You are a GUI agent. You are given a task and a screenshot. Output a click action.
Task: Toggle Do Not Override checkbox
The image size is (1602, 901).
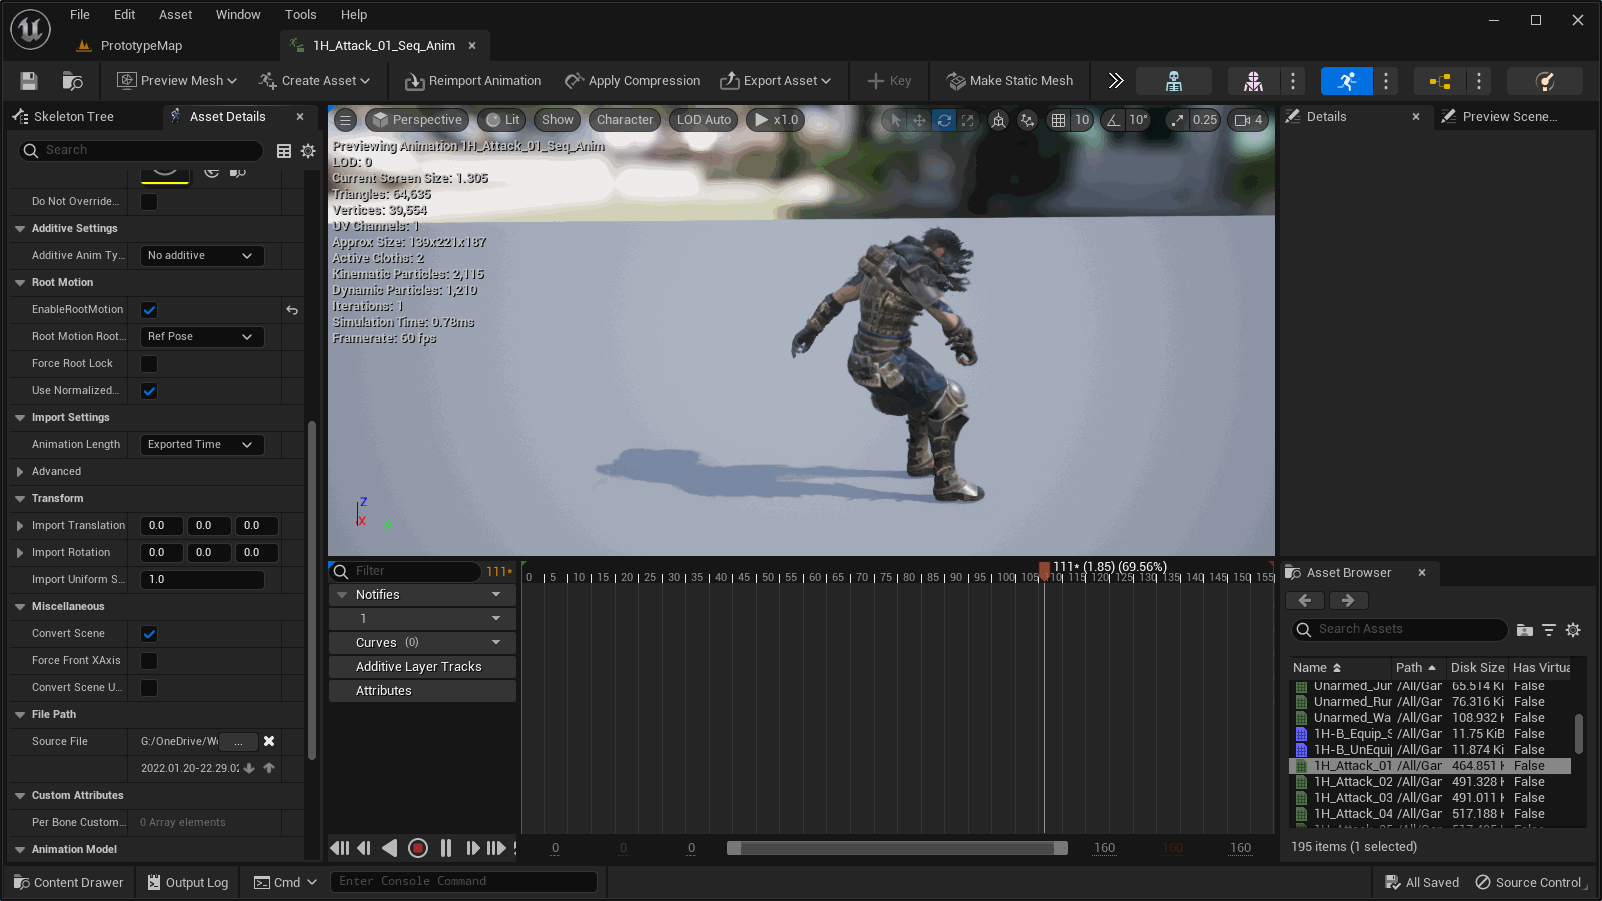click(x=149, y=202)
